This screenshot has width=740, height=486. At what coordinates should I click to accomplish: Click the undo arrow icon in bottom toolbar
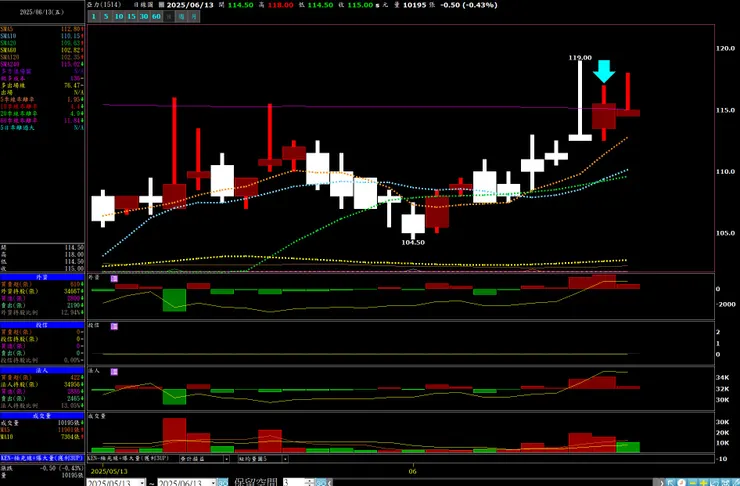715,483
